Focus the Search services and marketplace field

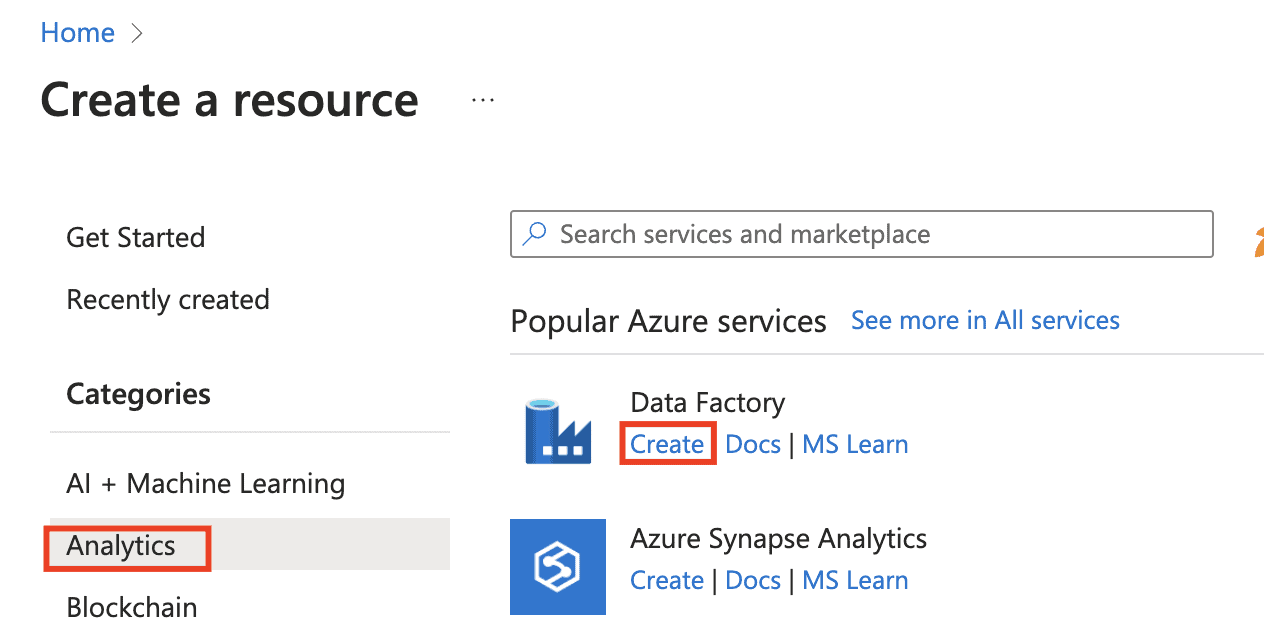pos(860,235)
